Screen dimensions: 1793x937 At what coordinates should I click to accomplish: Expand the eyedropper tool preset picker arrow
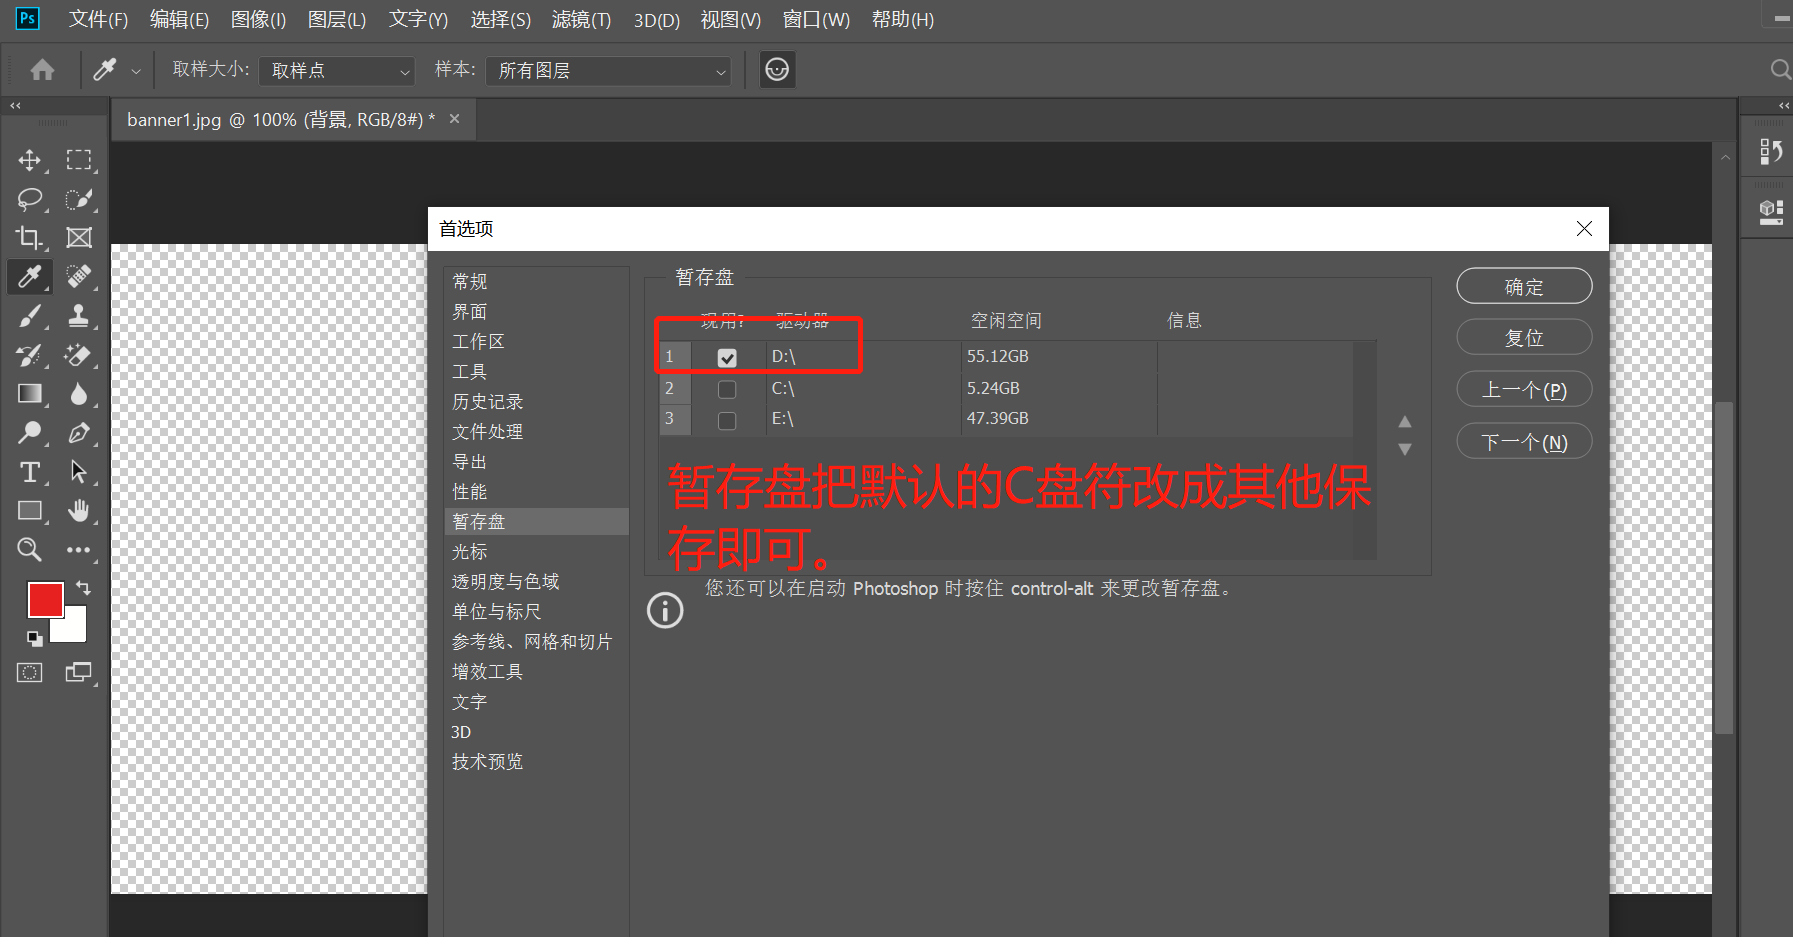pyautogui.click(x=136, y=71)
